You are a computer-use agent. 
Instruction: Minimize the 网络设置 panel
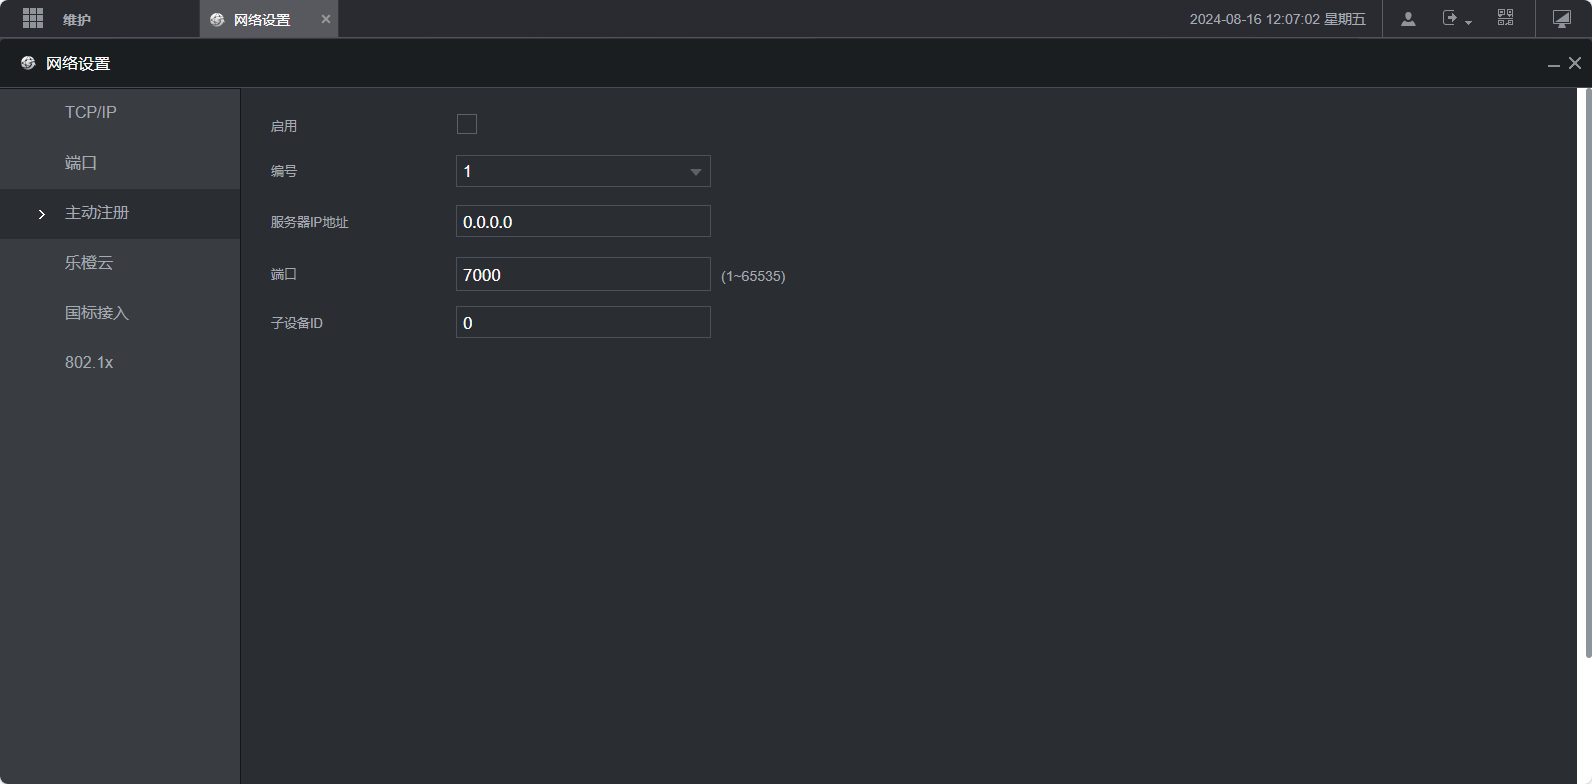1553,64
